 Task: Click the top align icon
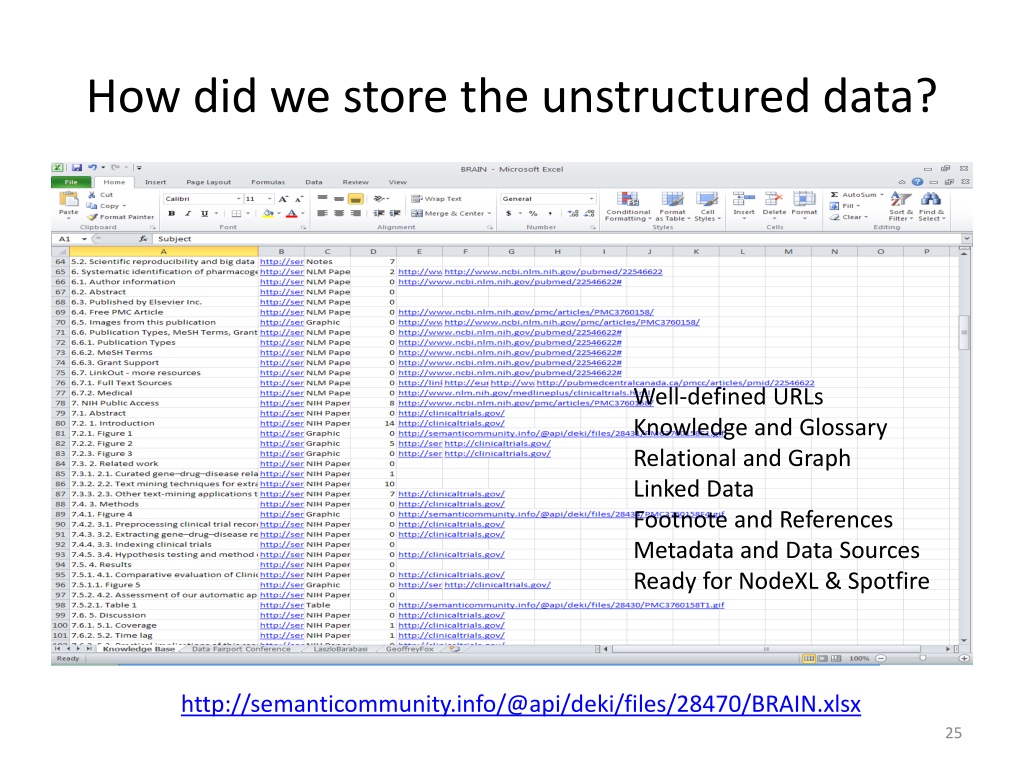point(322,199)
